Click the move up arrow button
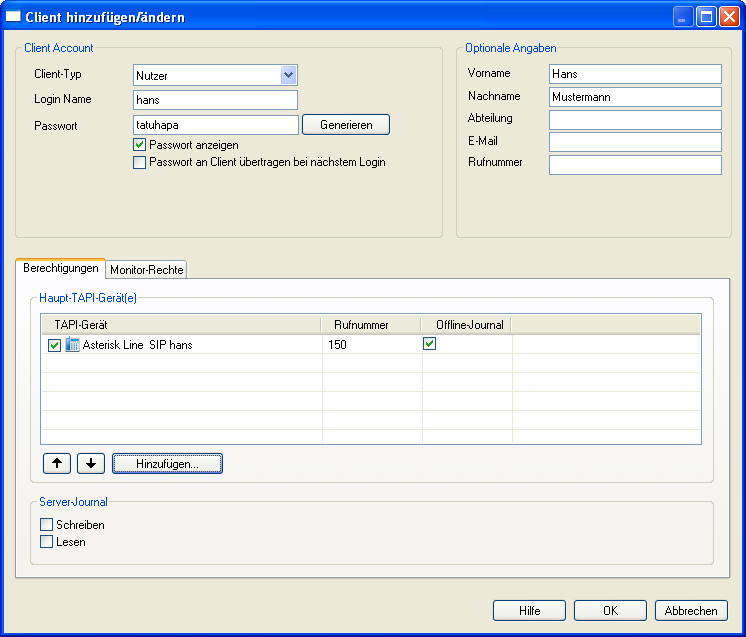Screen dimensions: 746x637 point(58,464)
